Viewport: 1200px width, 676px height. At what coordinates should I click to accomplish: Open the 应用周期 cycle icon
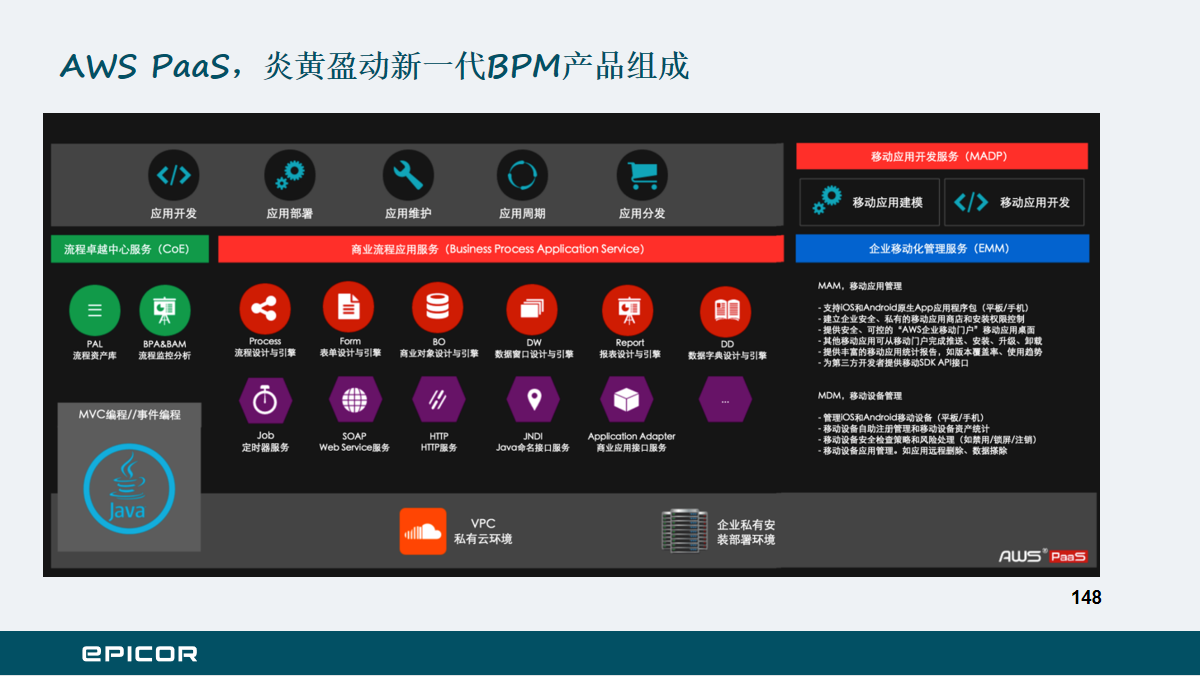coord(522,175)
